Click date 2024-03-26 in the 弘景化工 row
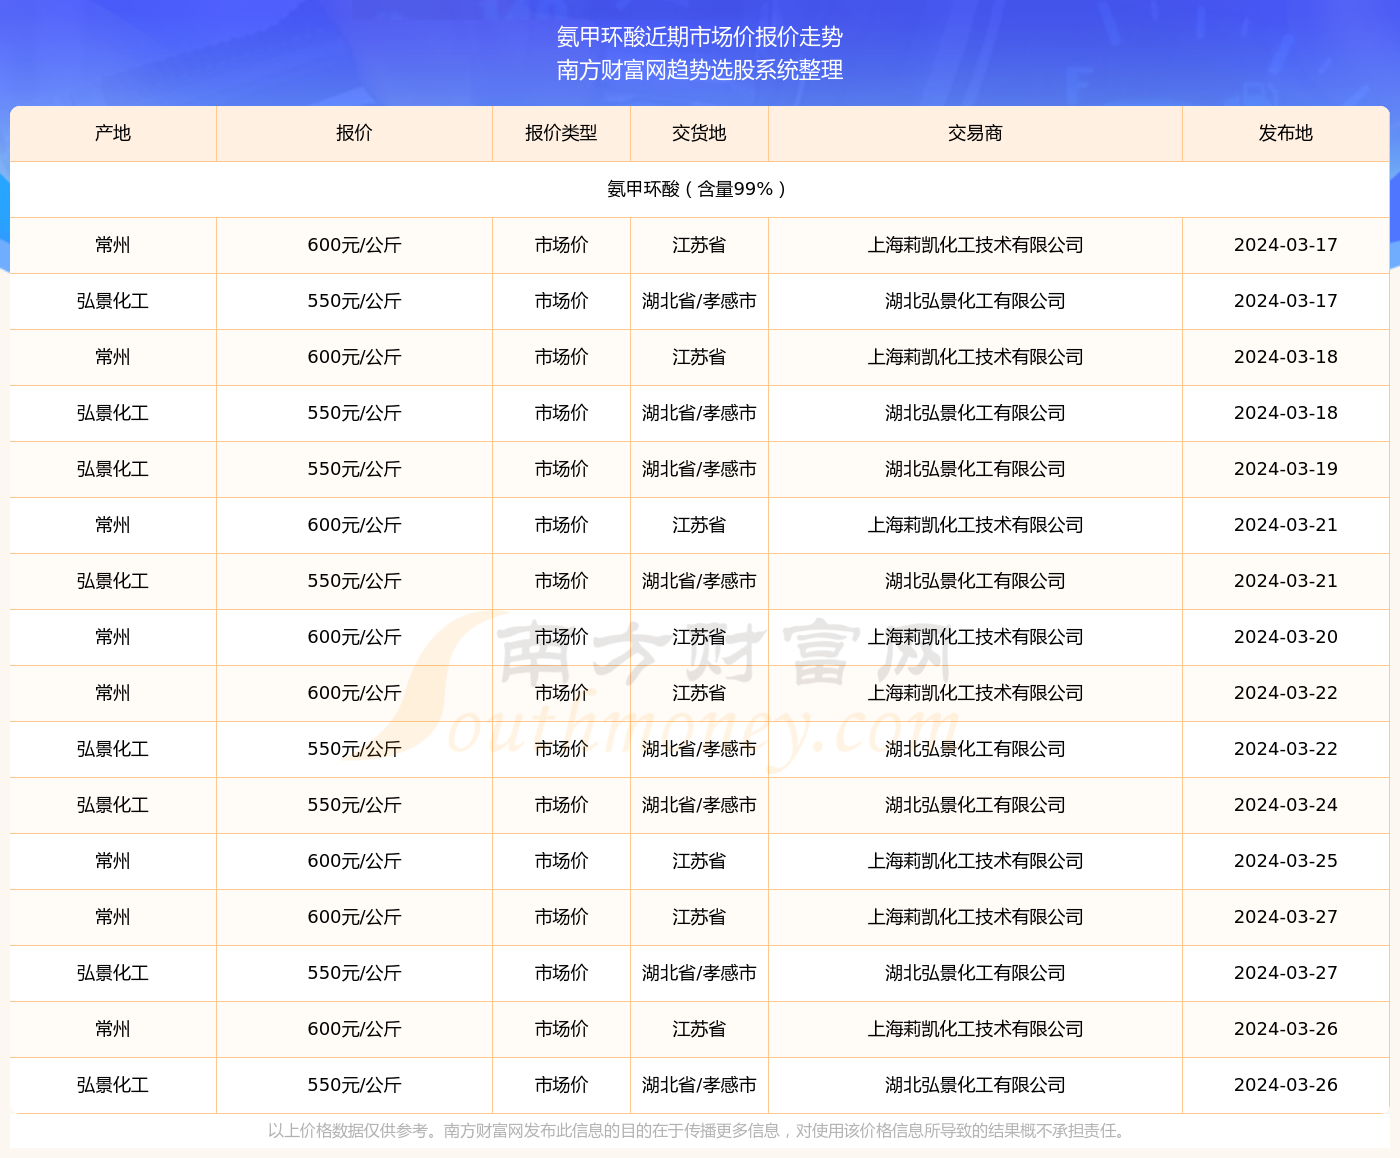 [x=1286, y=1085]
